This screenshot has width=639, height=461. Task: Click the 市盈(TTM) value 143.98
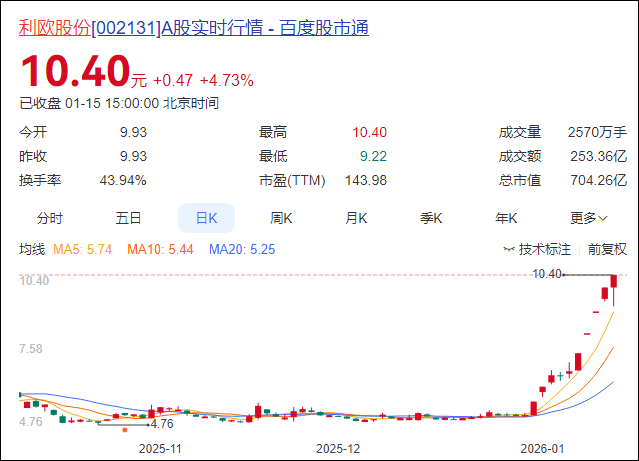366,180
